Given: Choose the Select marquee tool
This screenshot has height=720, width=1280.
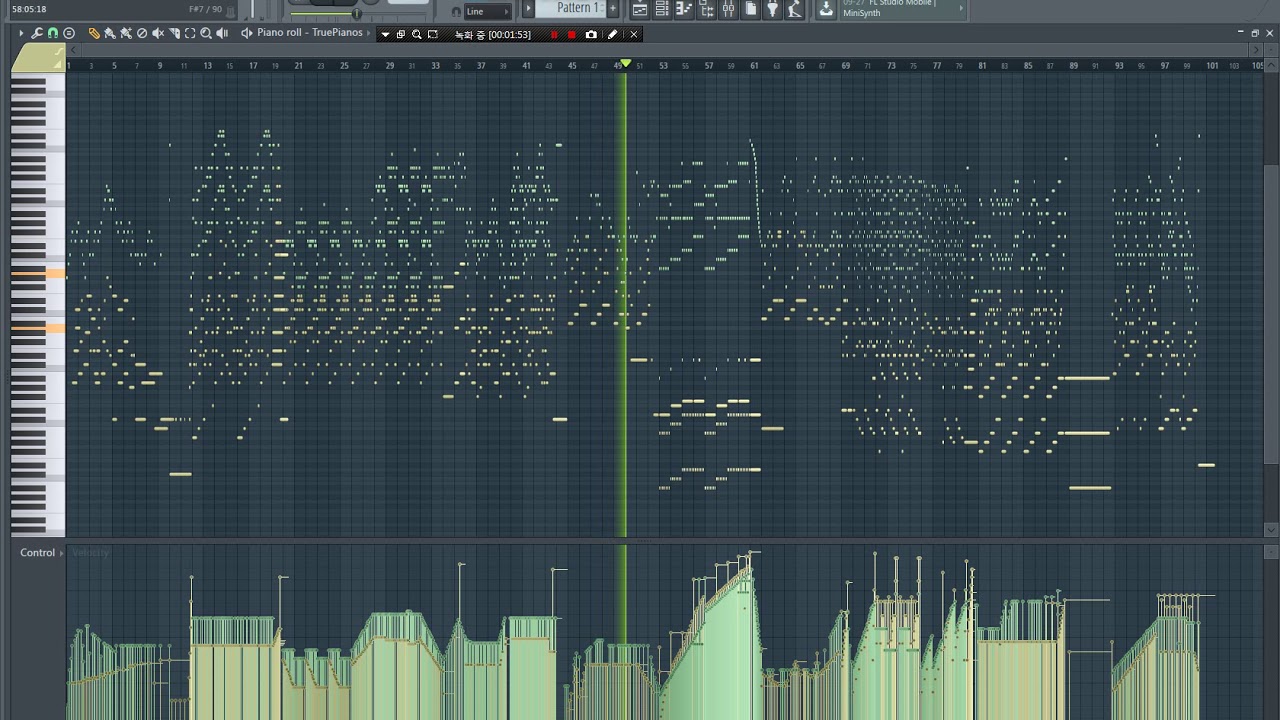Looking at the screenshot, I should (x=190, y=33).
